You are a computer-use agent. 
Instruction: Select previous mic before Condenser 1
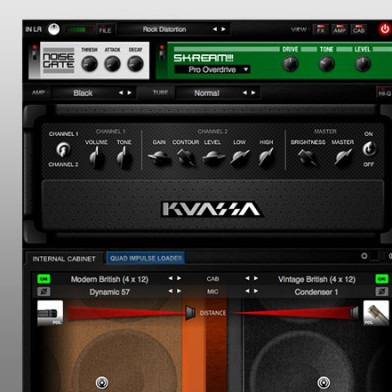(x=247, y=291)
